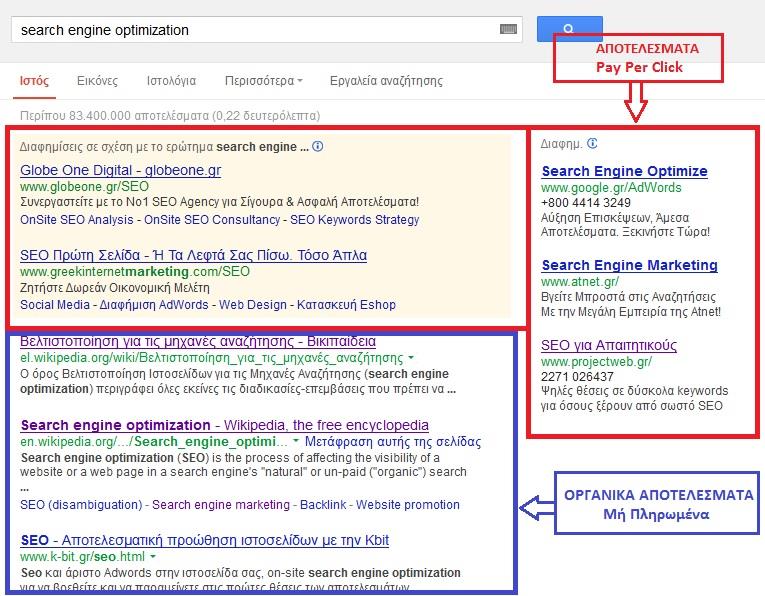The height and width of the screenshot is (596, 765).
Task: Click the www.projectweb.gr/ green URL
Action: [597, 361]
